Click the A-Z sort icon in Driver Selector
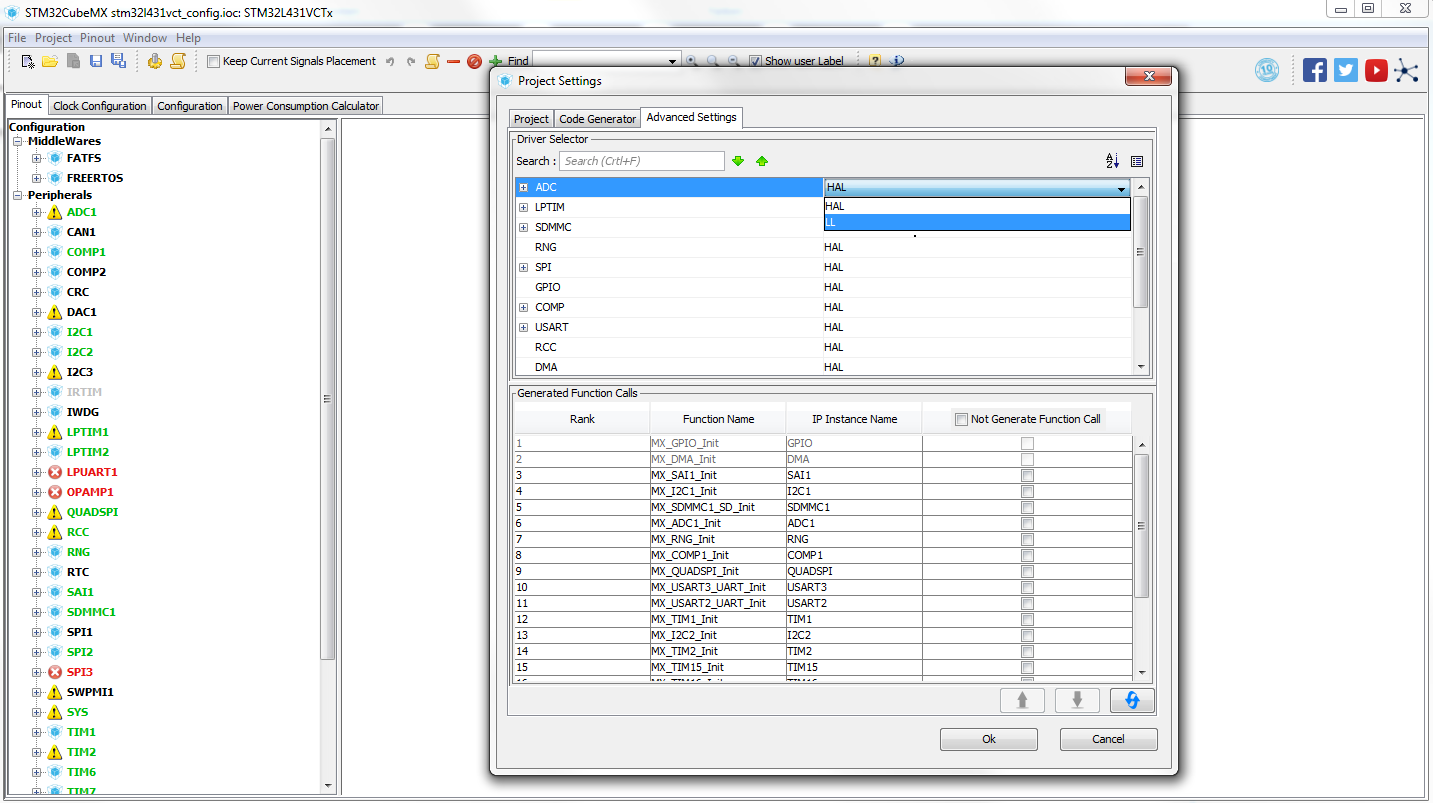 pyautogui.click(x=1112, y=161)
